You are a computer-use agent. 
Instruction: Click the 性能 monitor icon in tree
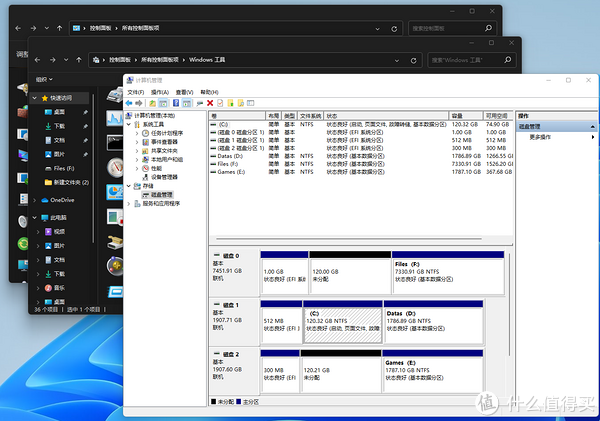(145, 168)
